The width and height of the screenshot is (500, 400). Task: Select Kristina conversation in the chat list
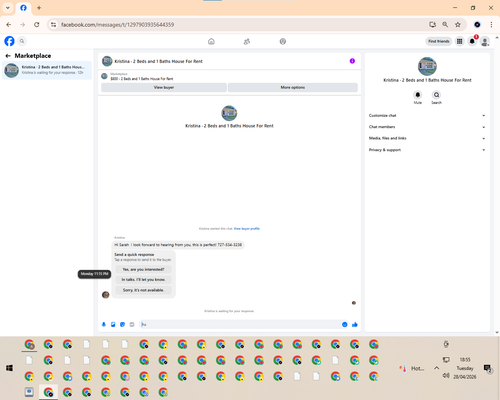(x=47, y=70)
